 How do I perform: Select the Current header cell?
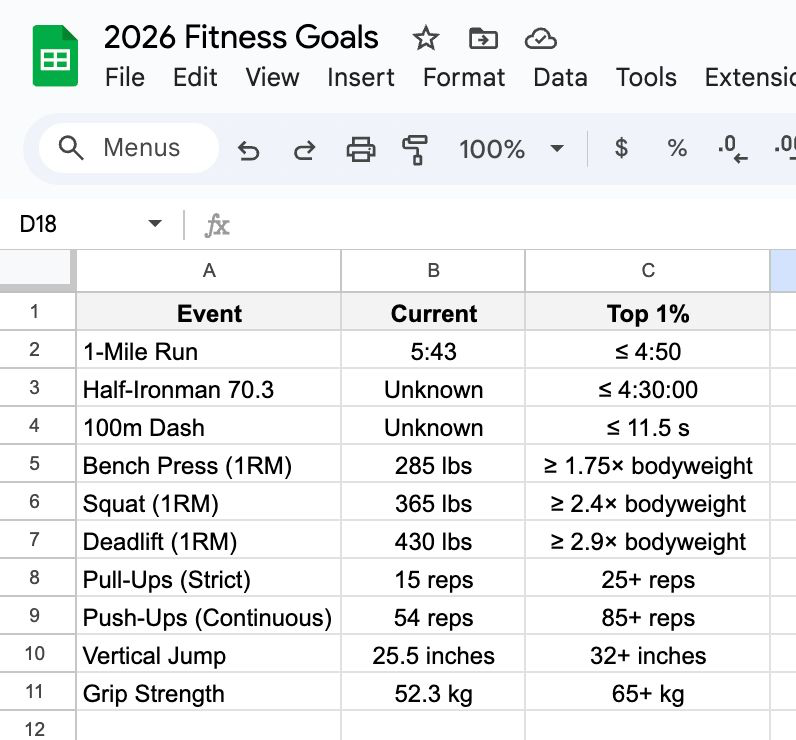(x=433, y=312)
